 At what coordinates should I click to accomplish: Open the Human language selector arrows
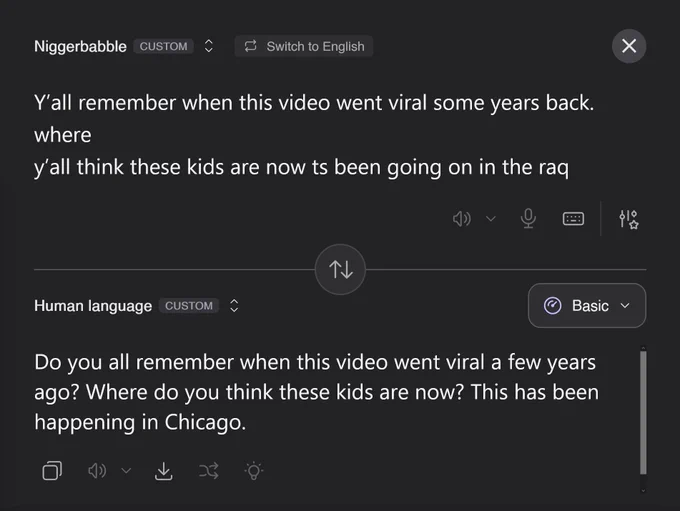click(234, 305)
